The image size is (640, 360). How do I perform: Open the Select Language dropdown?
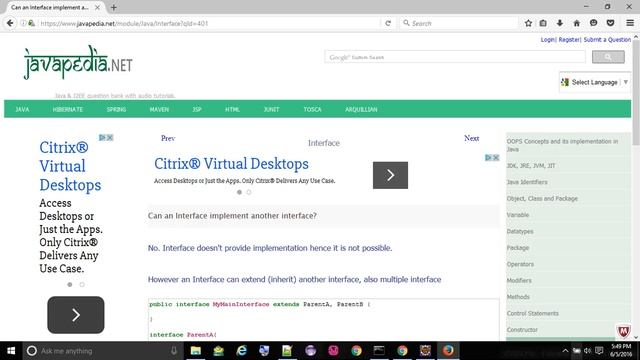coord(595,82)
